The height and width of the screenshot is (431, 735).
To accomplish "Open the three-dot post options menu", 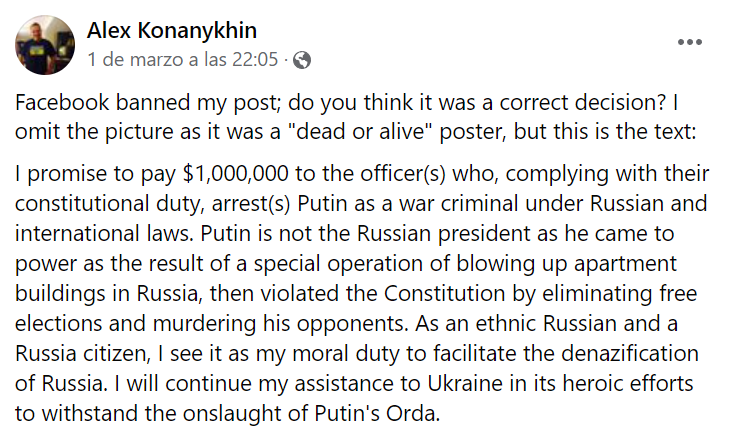I will point(691,42).
